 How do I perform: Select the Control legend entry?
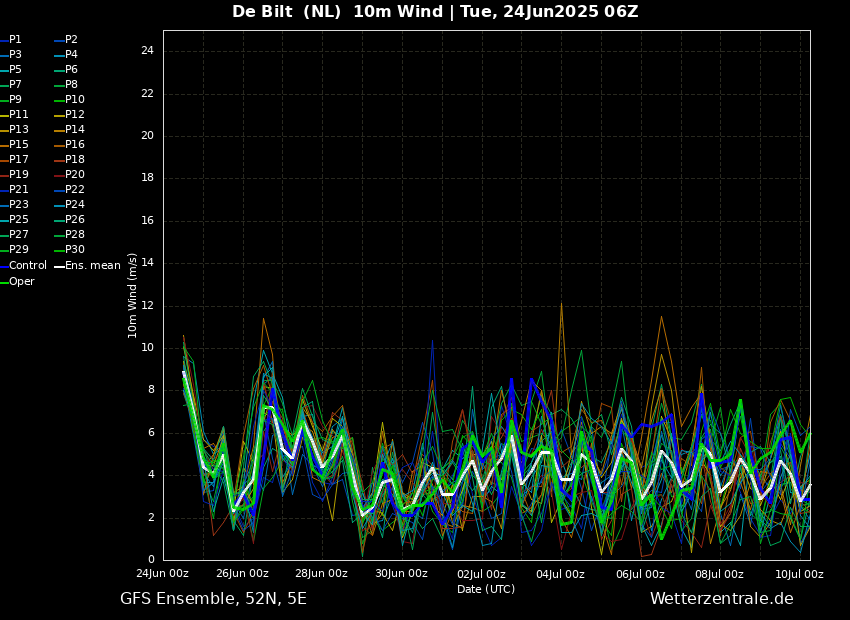point(28,266)
